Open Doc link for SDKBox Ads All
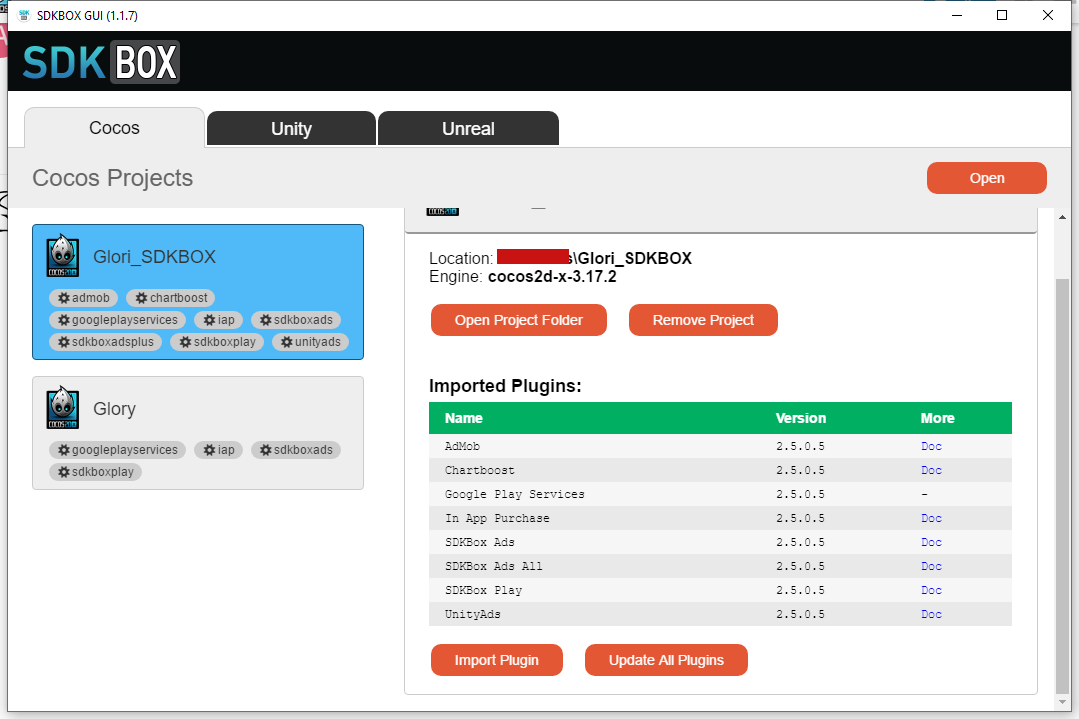Screen dimensions: 1079x719 coord(931,567)
